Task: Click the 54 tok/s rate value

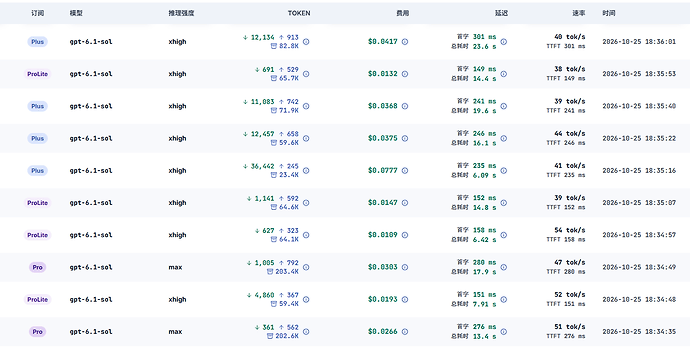Action: 570,230
